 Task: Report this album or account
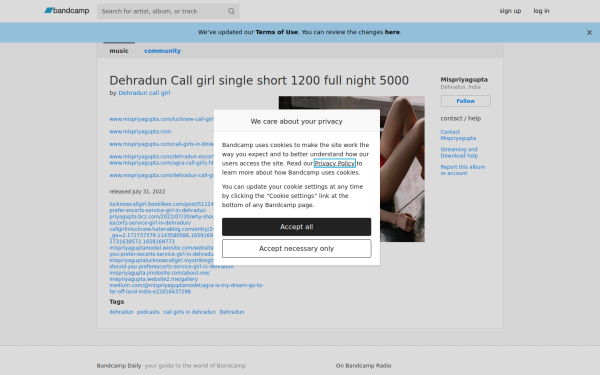pos(463,170)
